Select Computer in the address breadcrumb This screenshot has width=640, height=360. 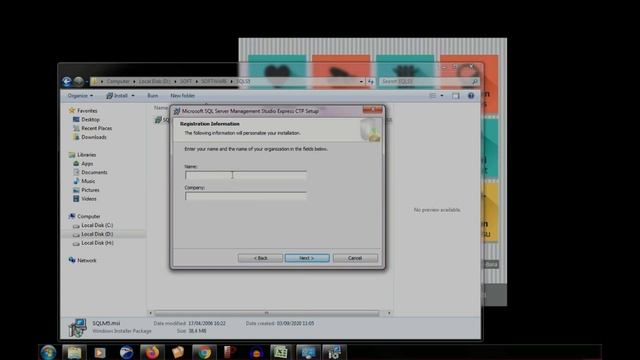(118, 82)
